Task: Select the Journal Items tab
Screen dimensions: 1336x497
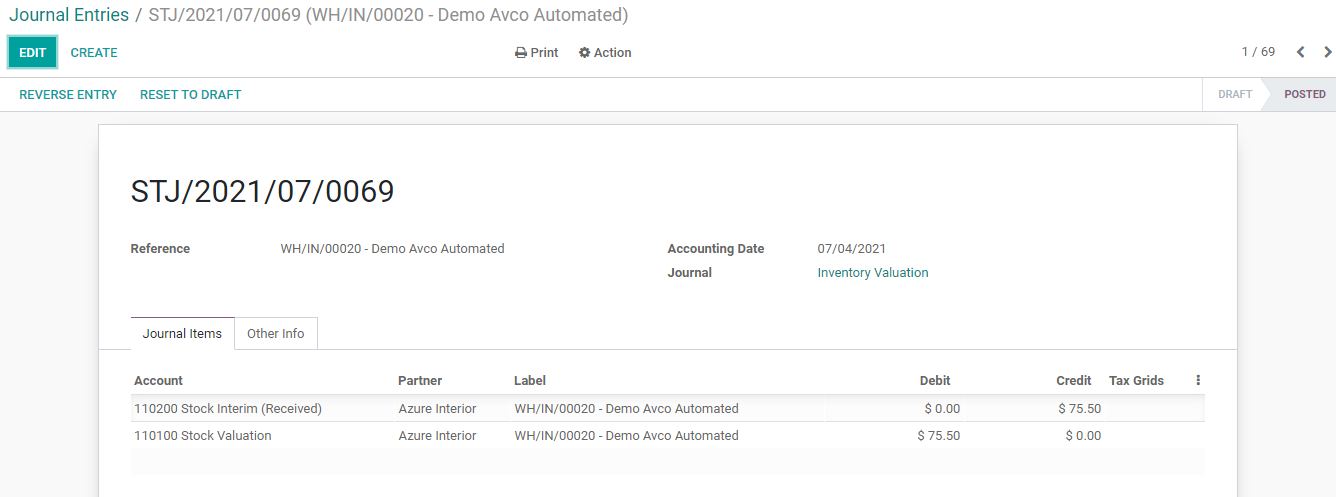Action: (x=182, y=334)
